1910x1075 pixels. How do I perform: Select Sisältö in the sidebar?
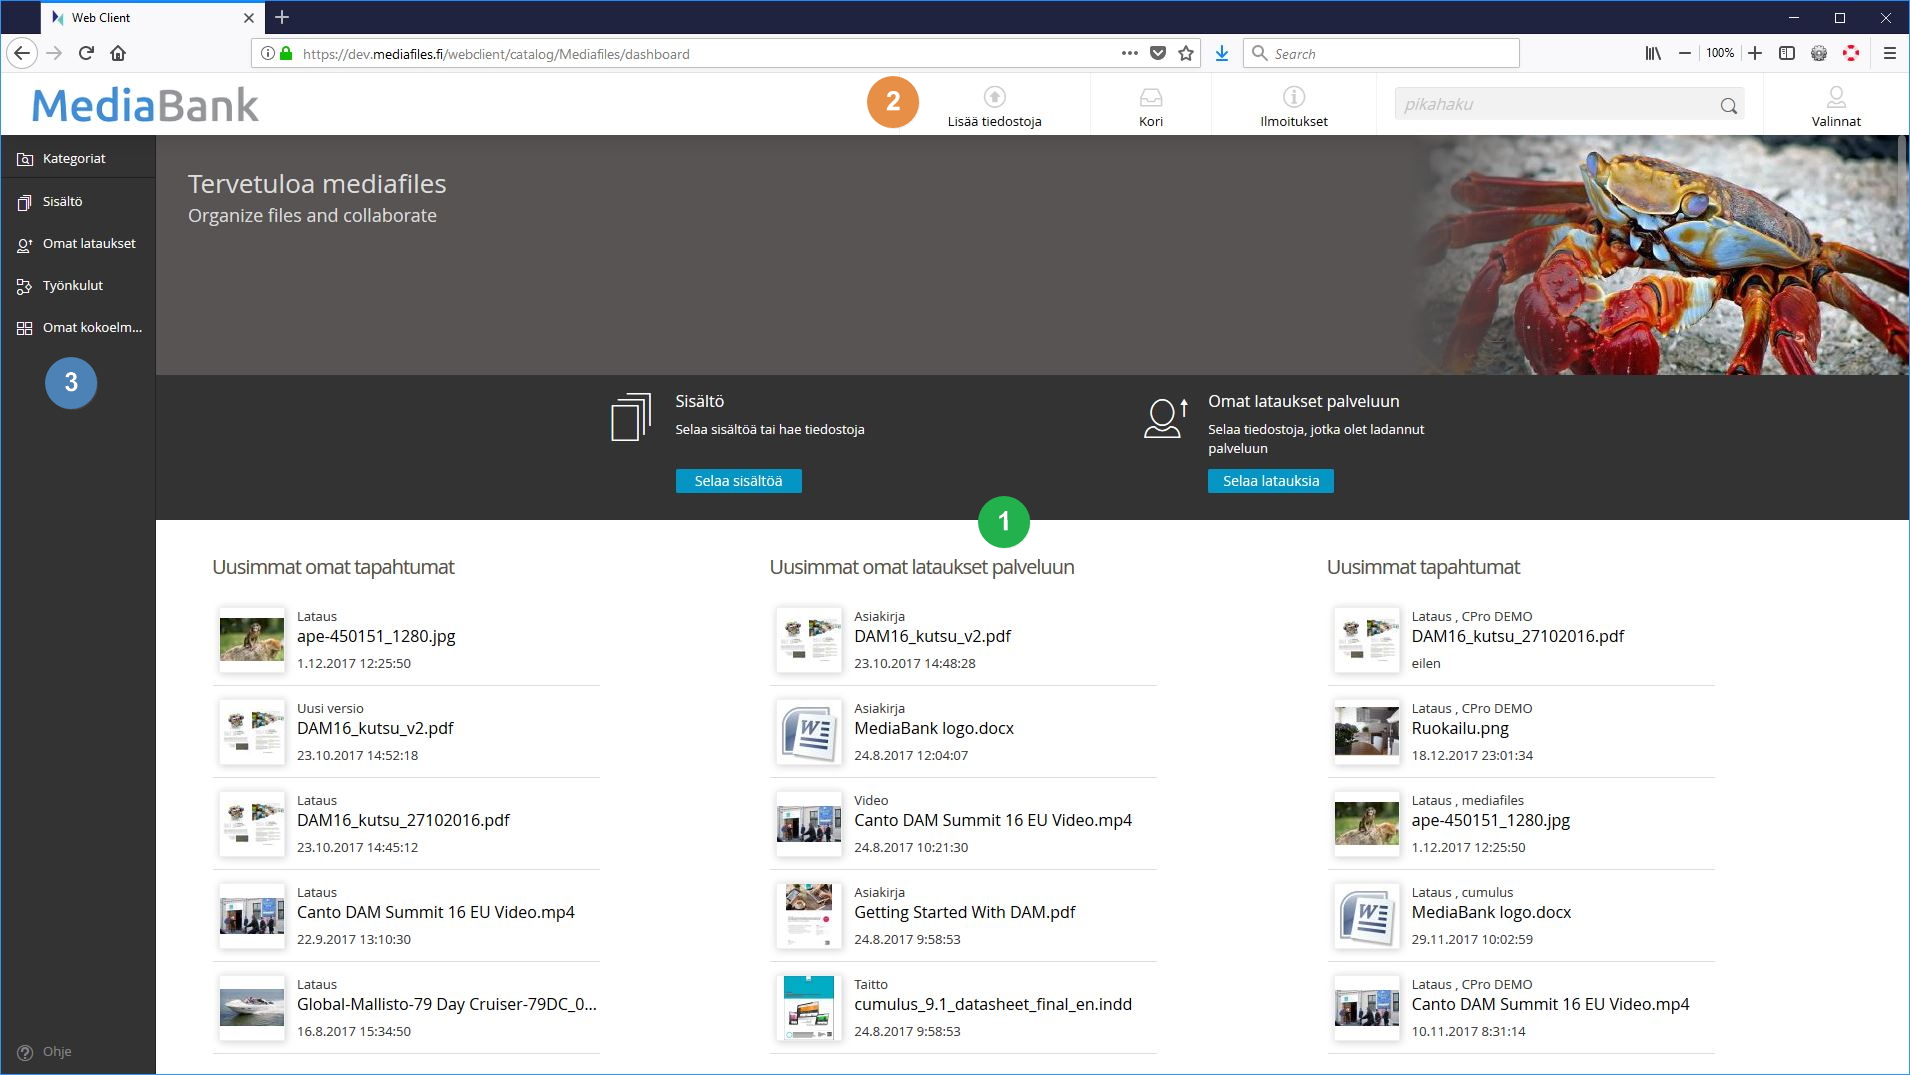point(62,202)
